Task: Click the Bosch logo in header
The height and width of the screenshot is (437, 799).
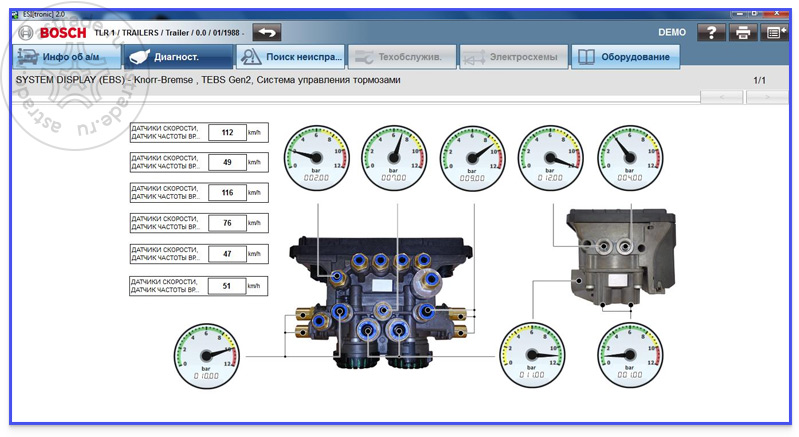Action: 52,33
